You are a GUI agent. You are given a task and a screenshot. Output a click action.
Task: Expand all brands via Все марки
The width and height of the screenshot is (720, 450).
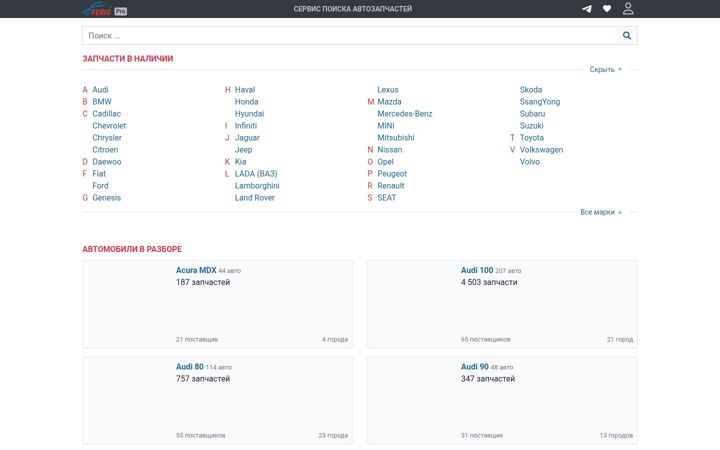[x=601, y=212]
